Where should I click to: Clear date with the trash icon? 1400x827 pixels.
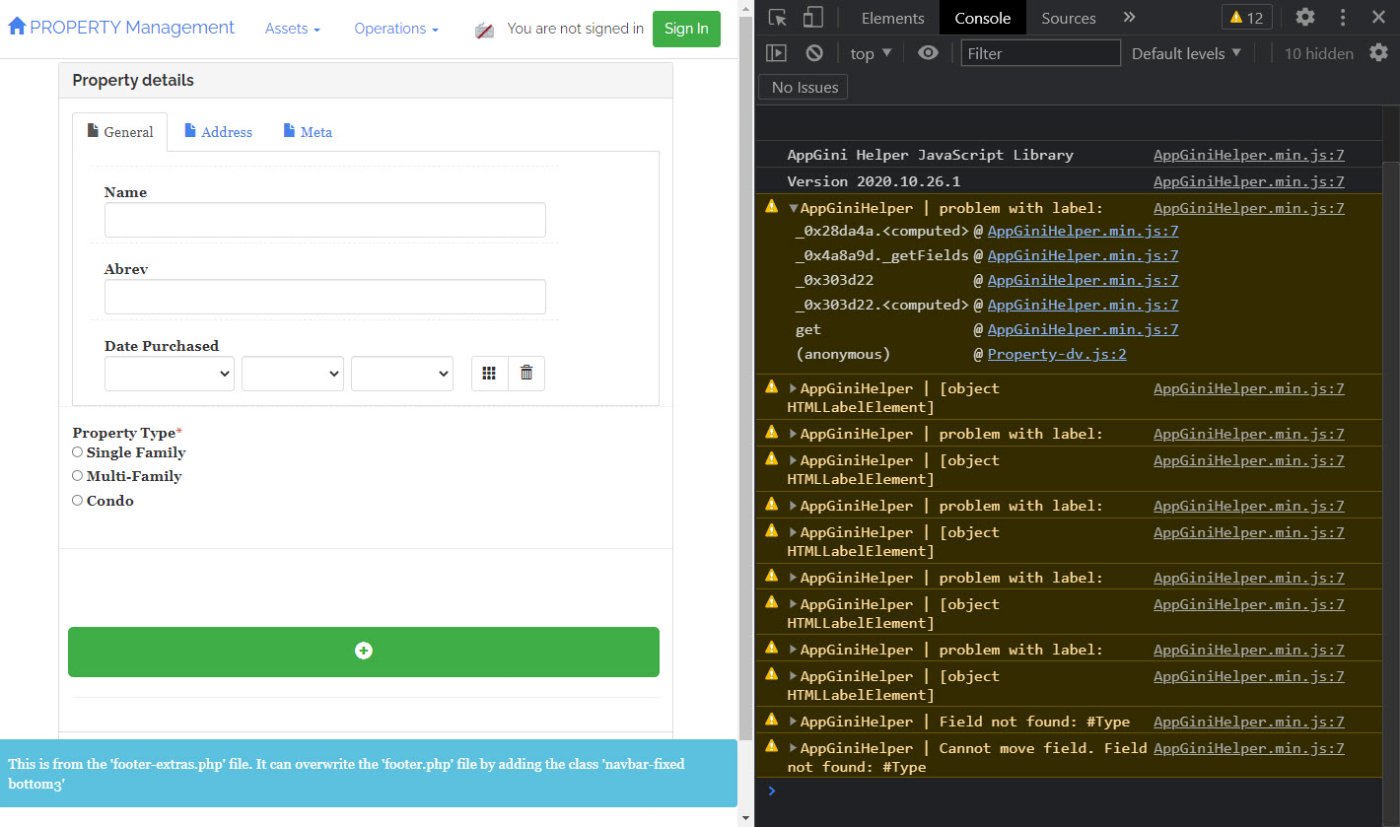click(526, 373)
